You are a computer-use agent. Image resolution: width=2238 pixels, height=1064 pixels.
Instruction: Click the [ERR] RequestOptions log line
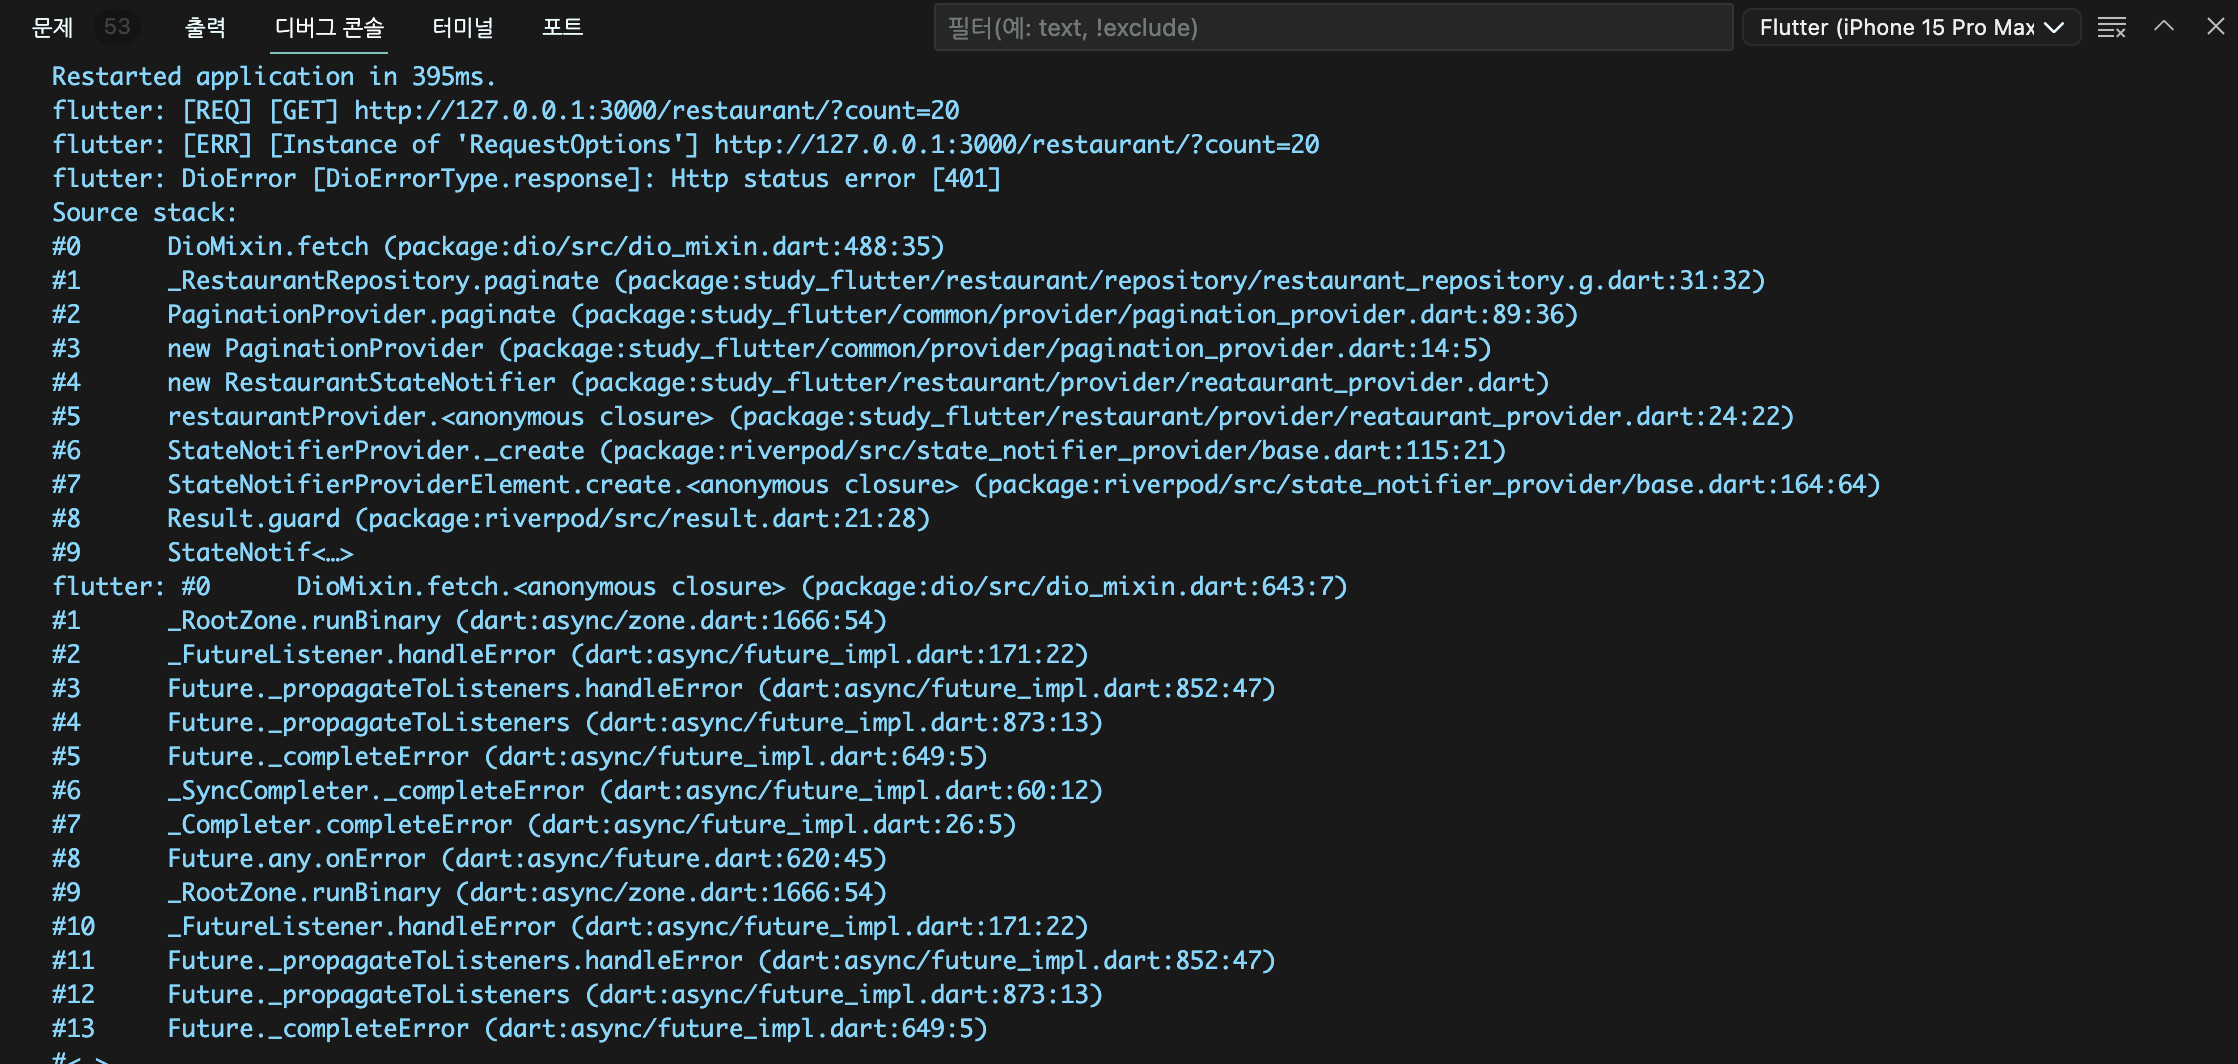[x=686, y=144]
